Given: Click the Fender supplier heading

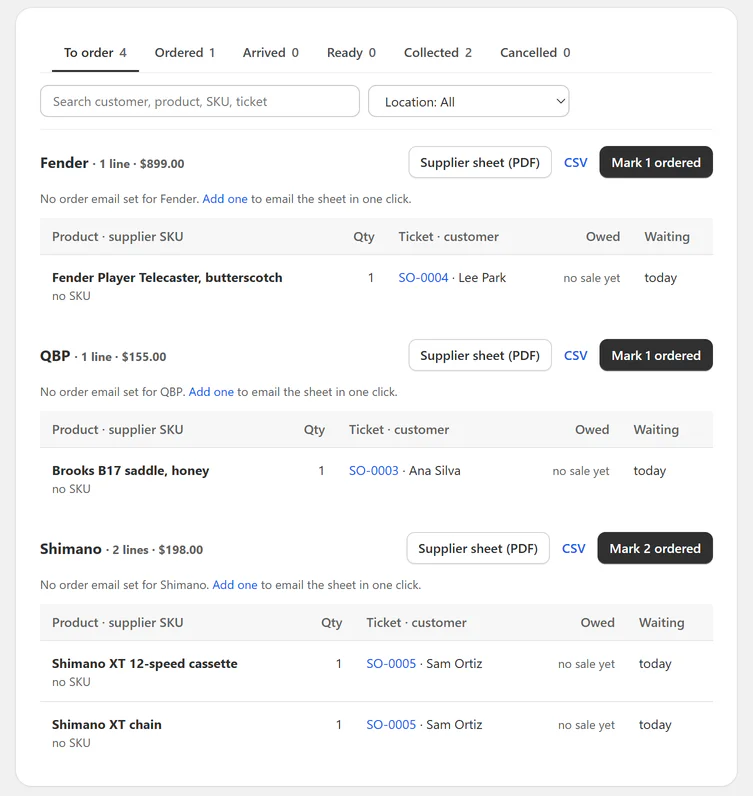Looking at the screenshot, I should (x=64, y=163).
